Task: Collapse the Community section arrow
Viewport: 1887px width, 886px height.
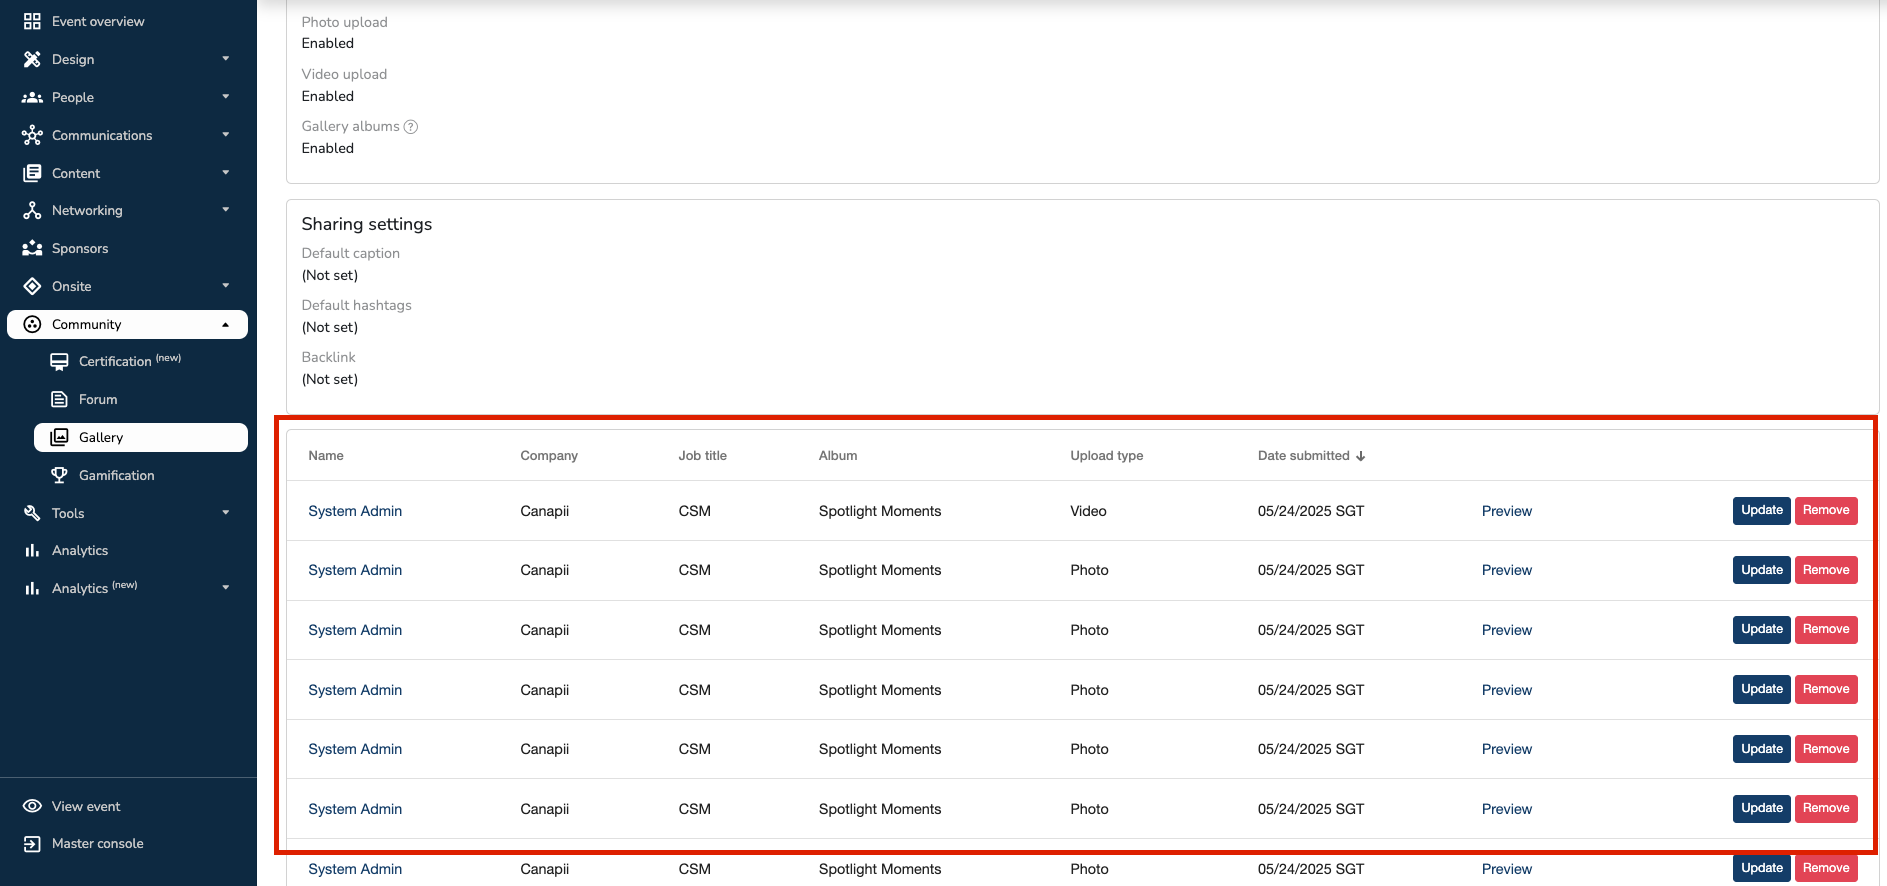Action: click(x=226, y=324)
